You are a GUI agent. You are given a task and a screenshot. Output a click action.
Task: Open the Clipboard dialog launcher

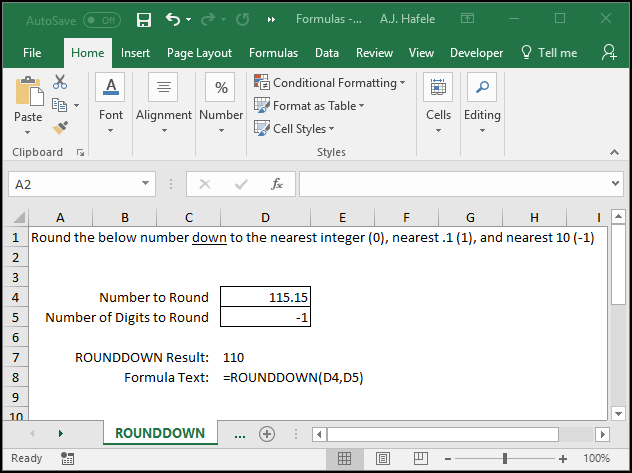click(x=80, y=152)
